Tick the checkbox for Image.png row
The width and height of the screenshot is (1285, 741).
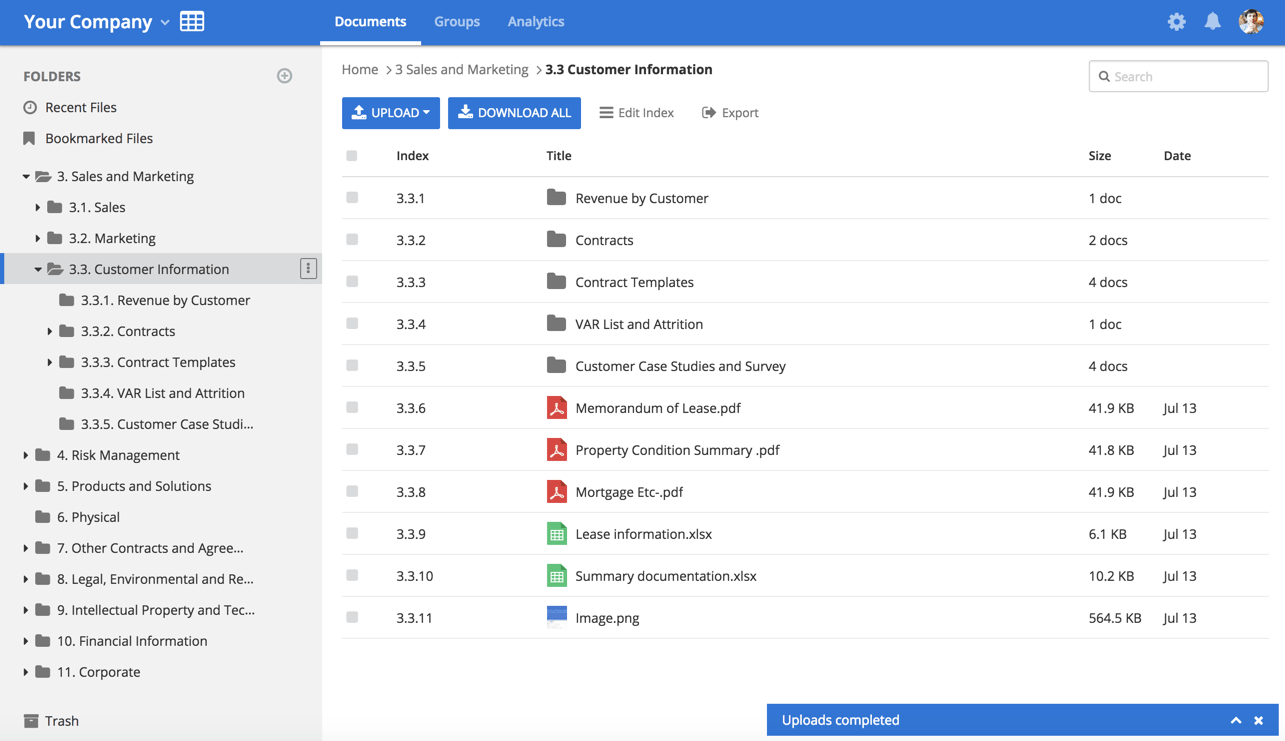(352, 618)
